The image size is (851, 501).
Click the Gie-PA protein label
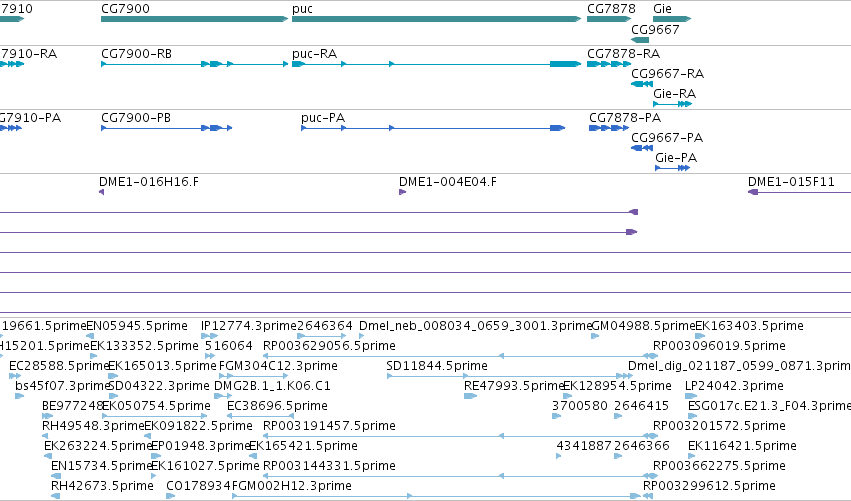click(676, 158)
